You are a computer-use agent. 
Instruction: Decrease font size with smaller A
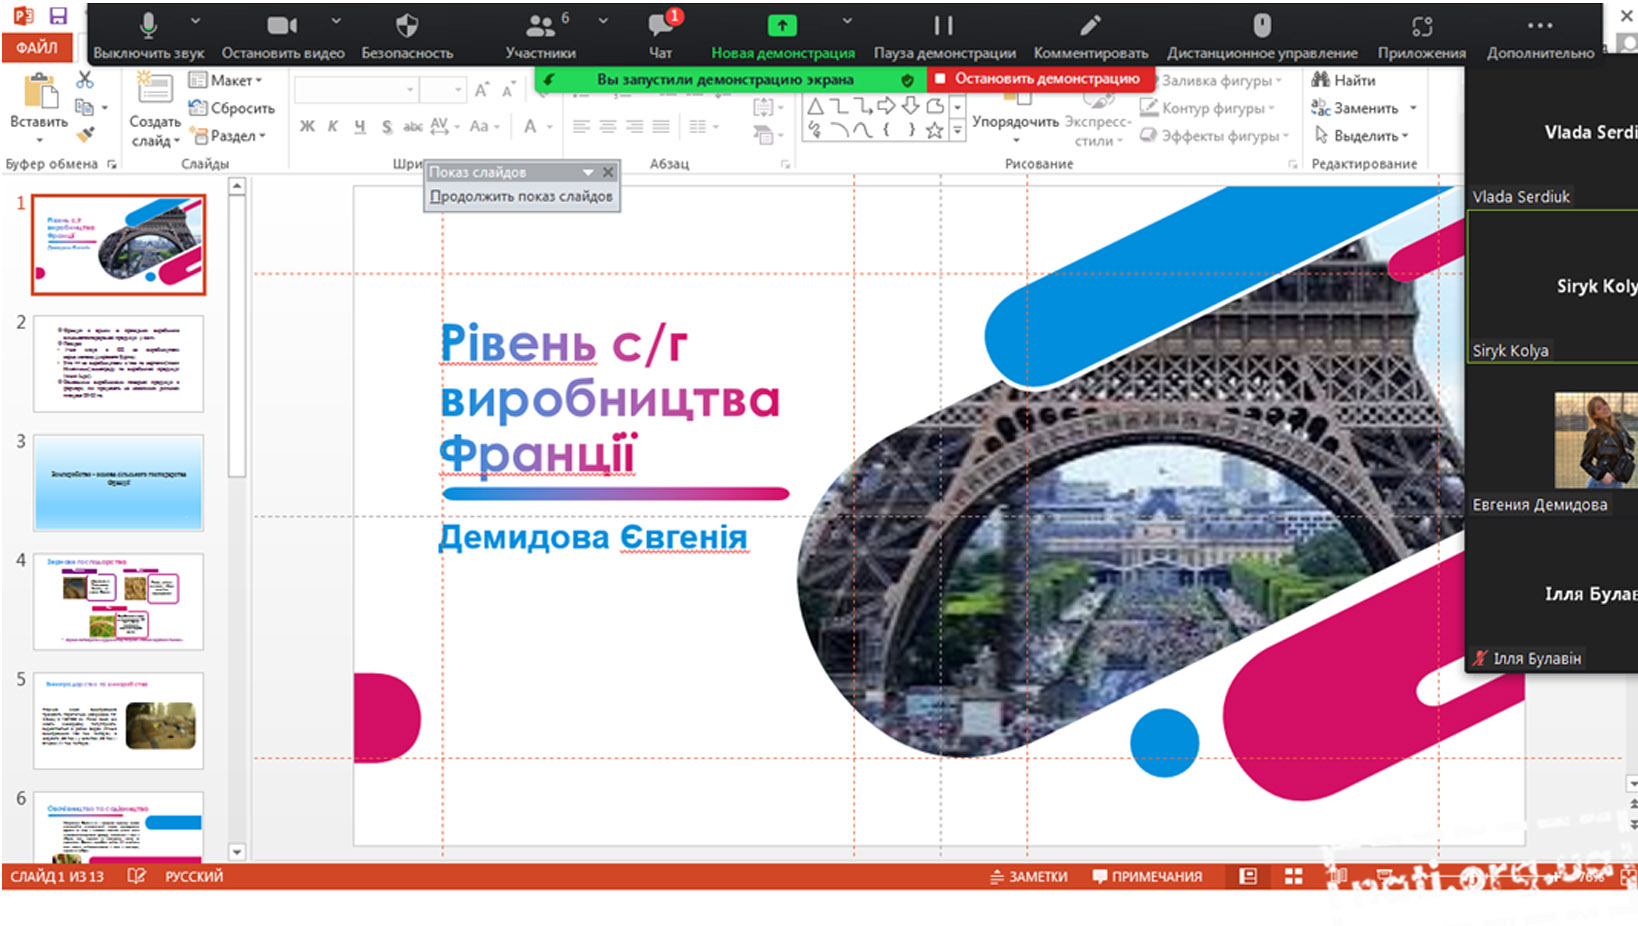click(507, 91)
